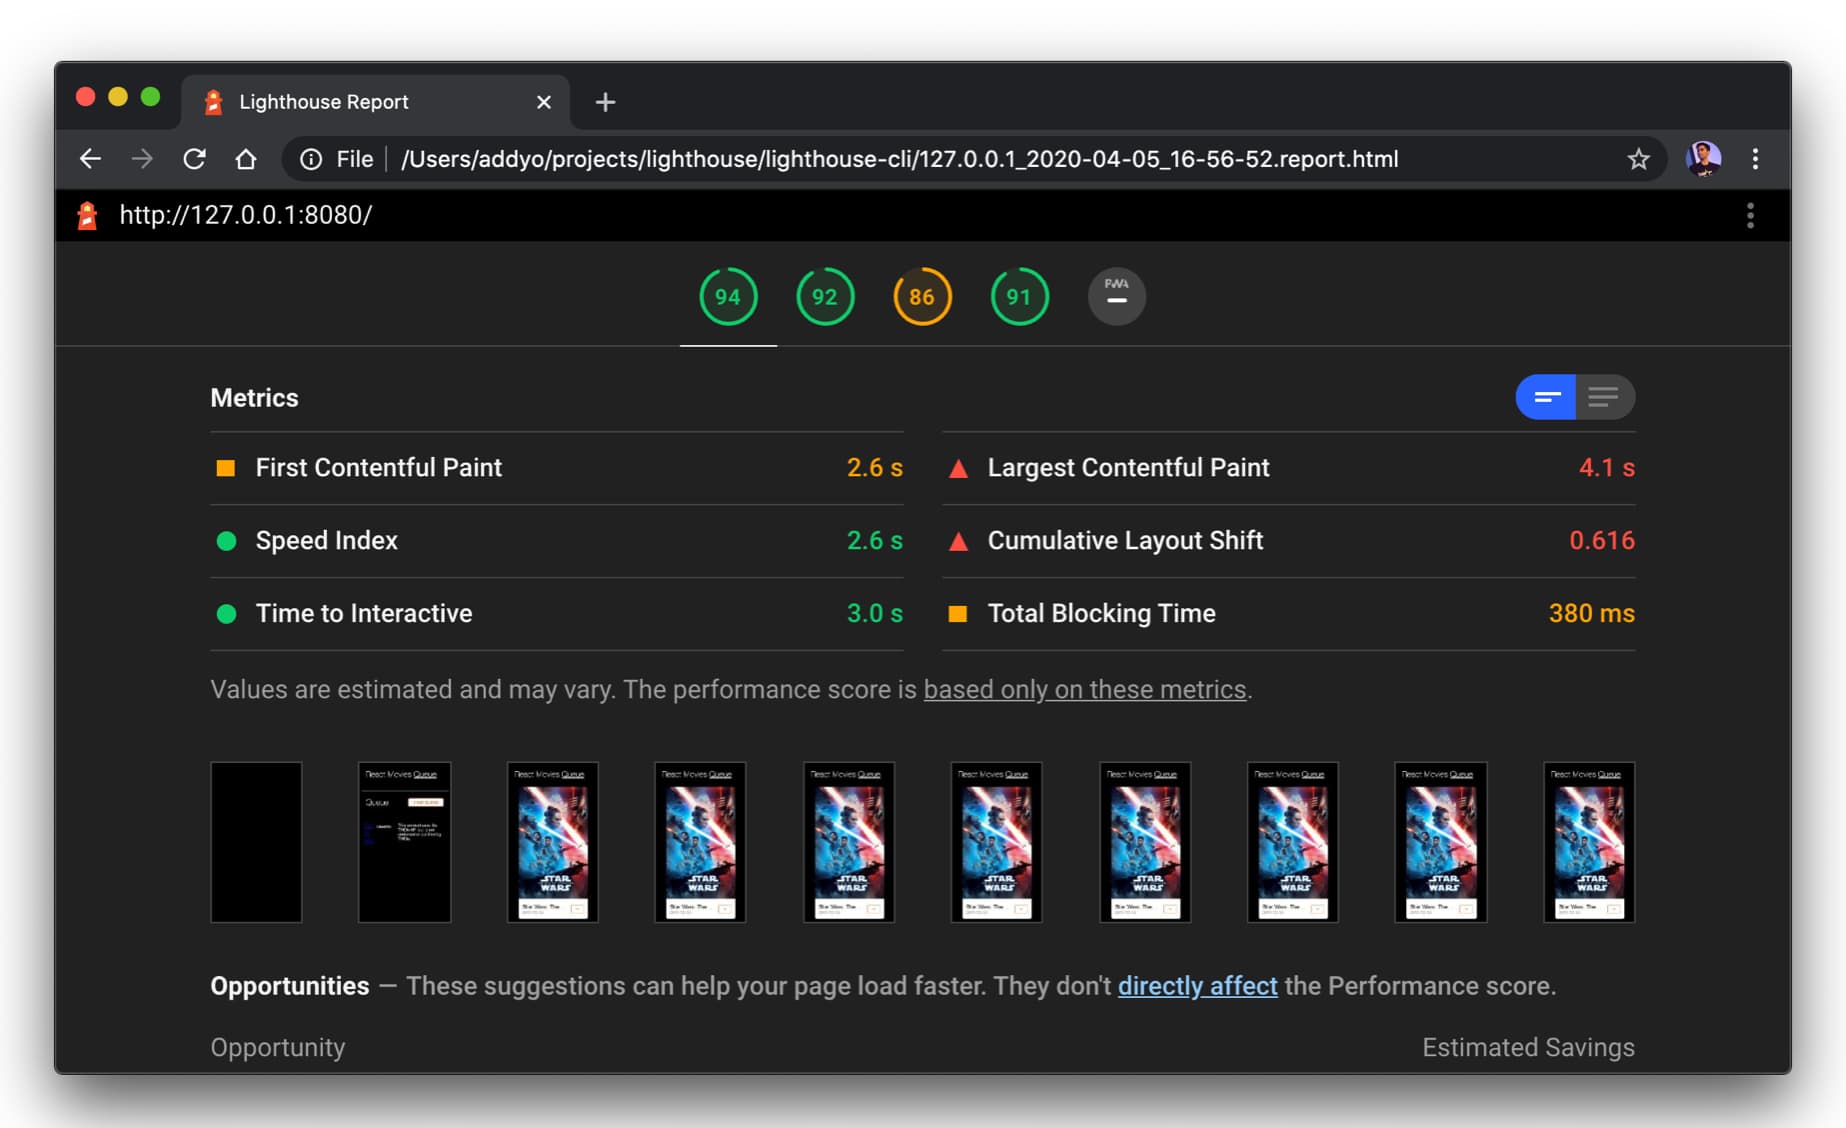1846x1128 pixels.
Task: Expand the Largest Contentful Paint metric
Action: pos(1128,468)
